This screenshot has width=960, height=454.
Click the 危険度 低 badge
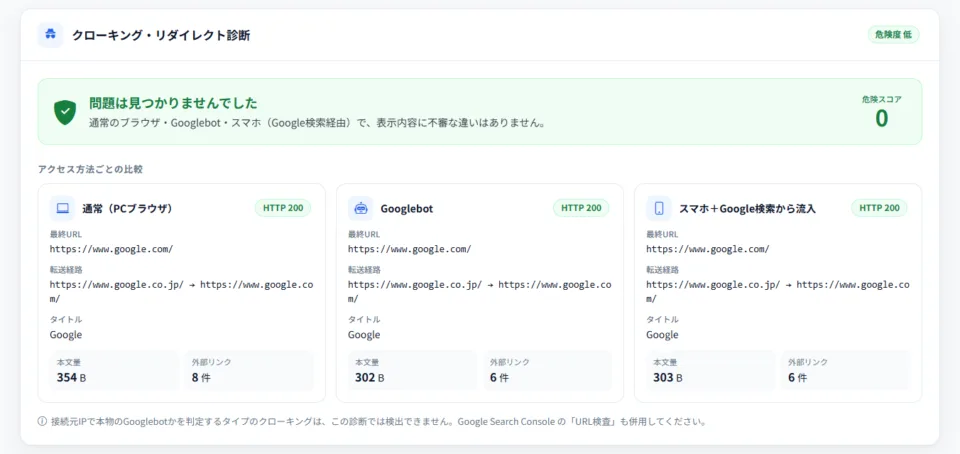[893, 35]
